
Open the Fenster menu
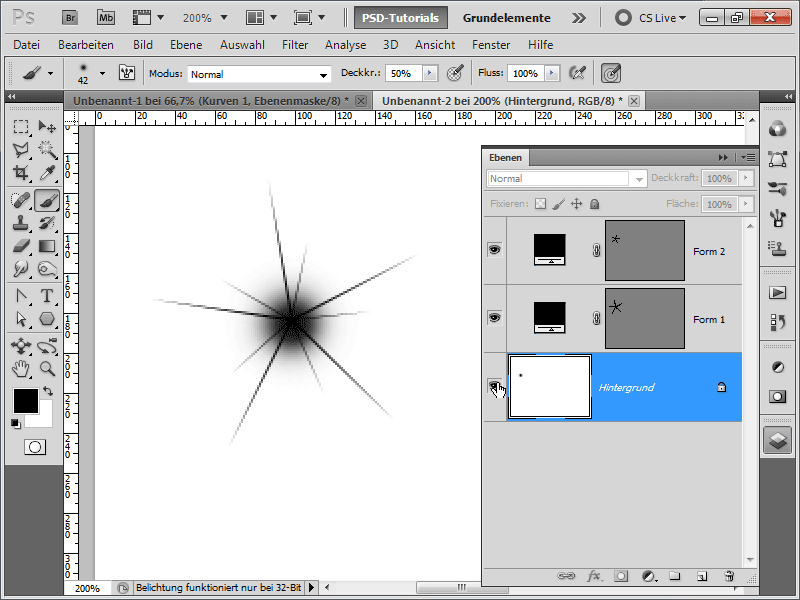point(491,45)
